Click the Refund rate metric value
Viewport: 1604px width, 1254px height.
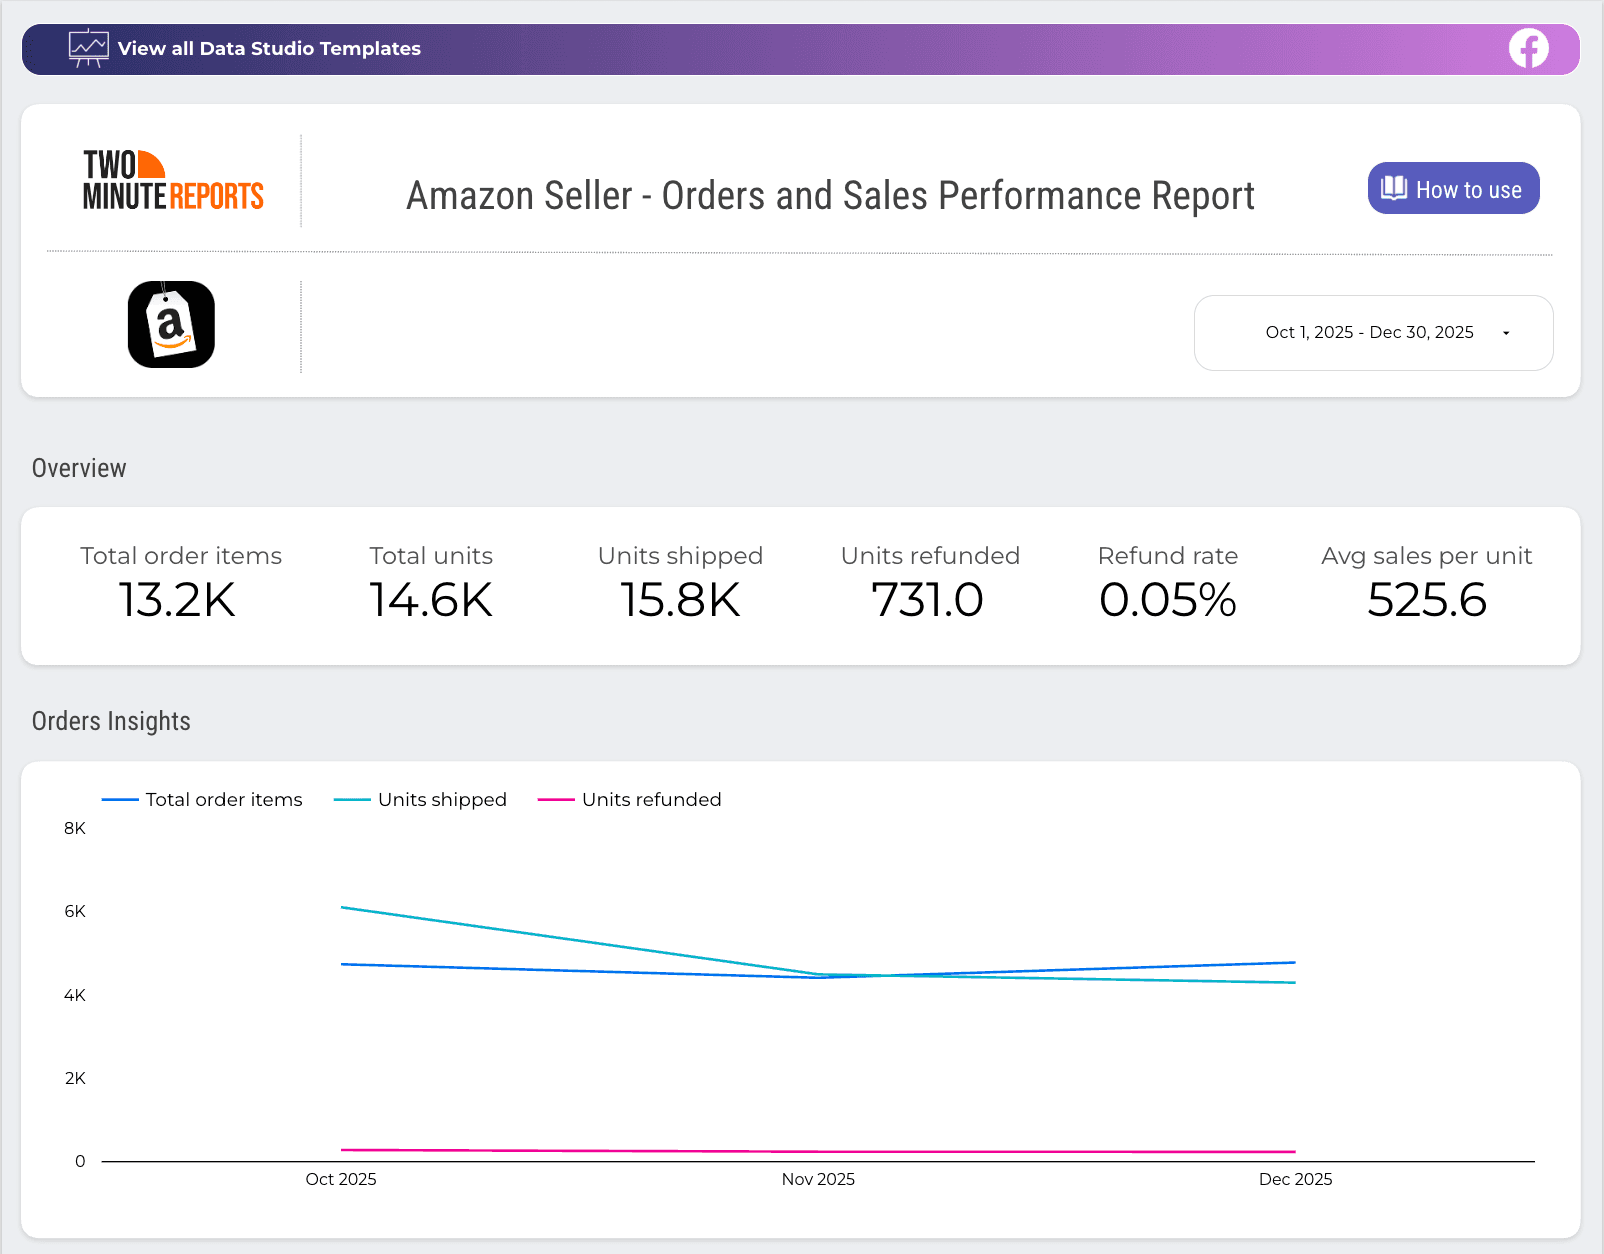click(1168, 600)
